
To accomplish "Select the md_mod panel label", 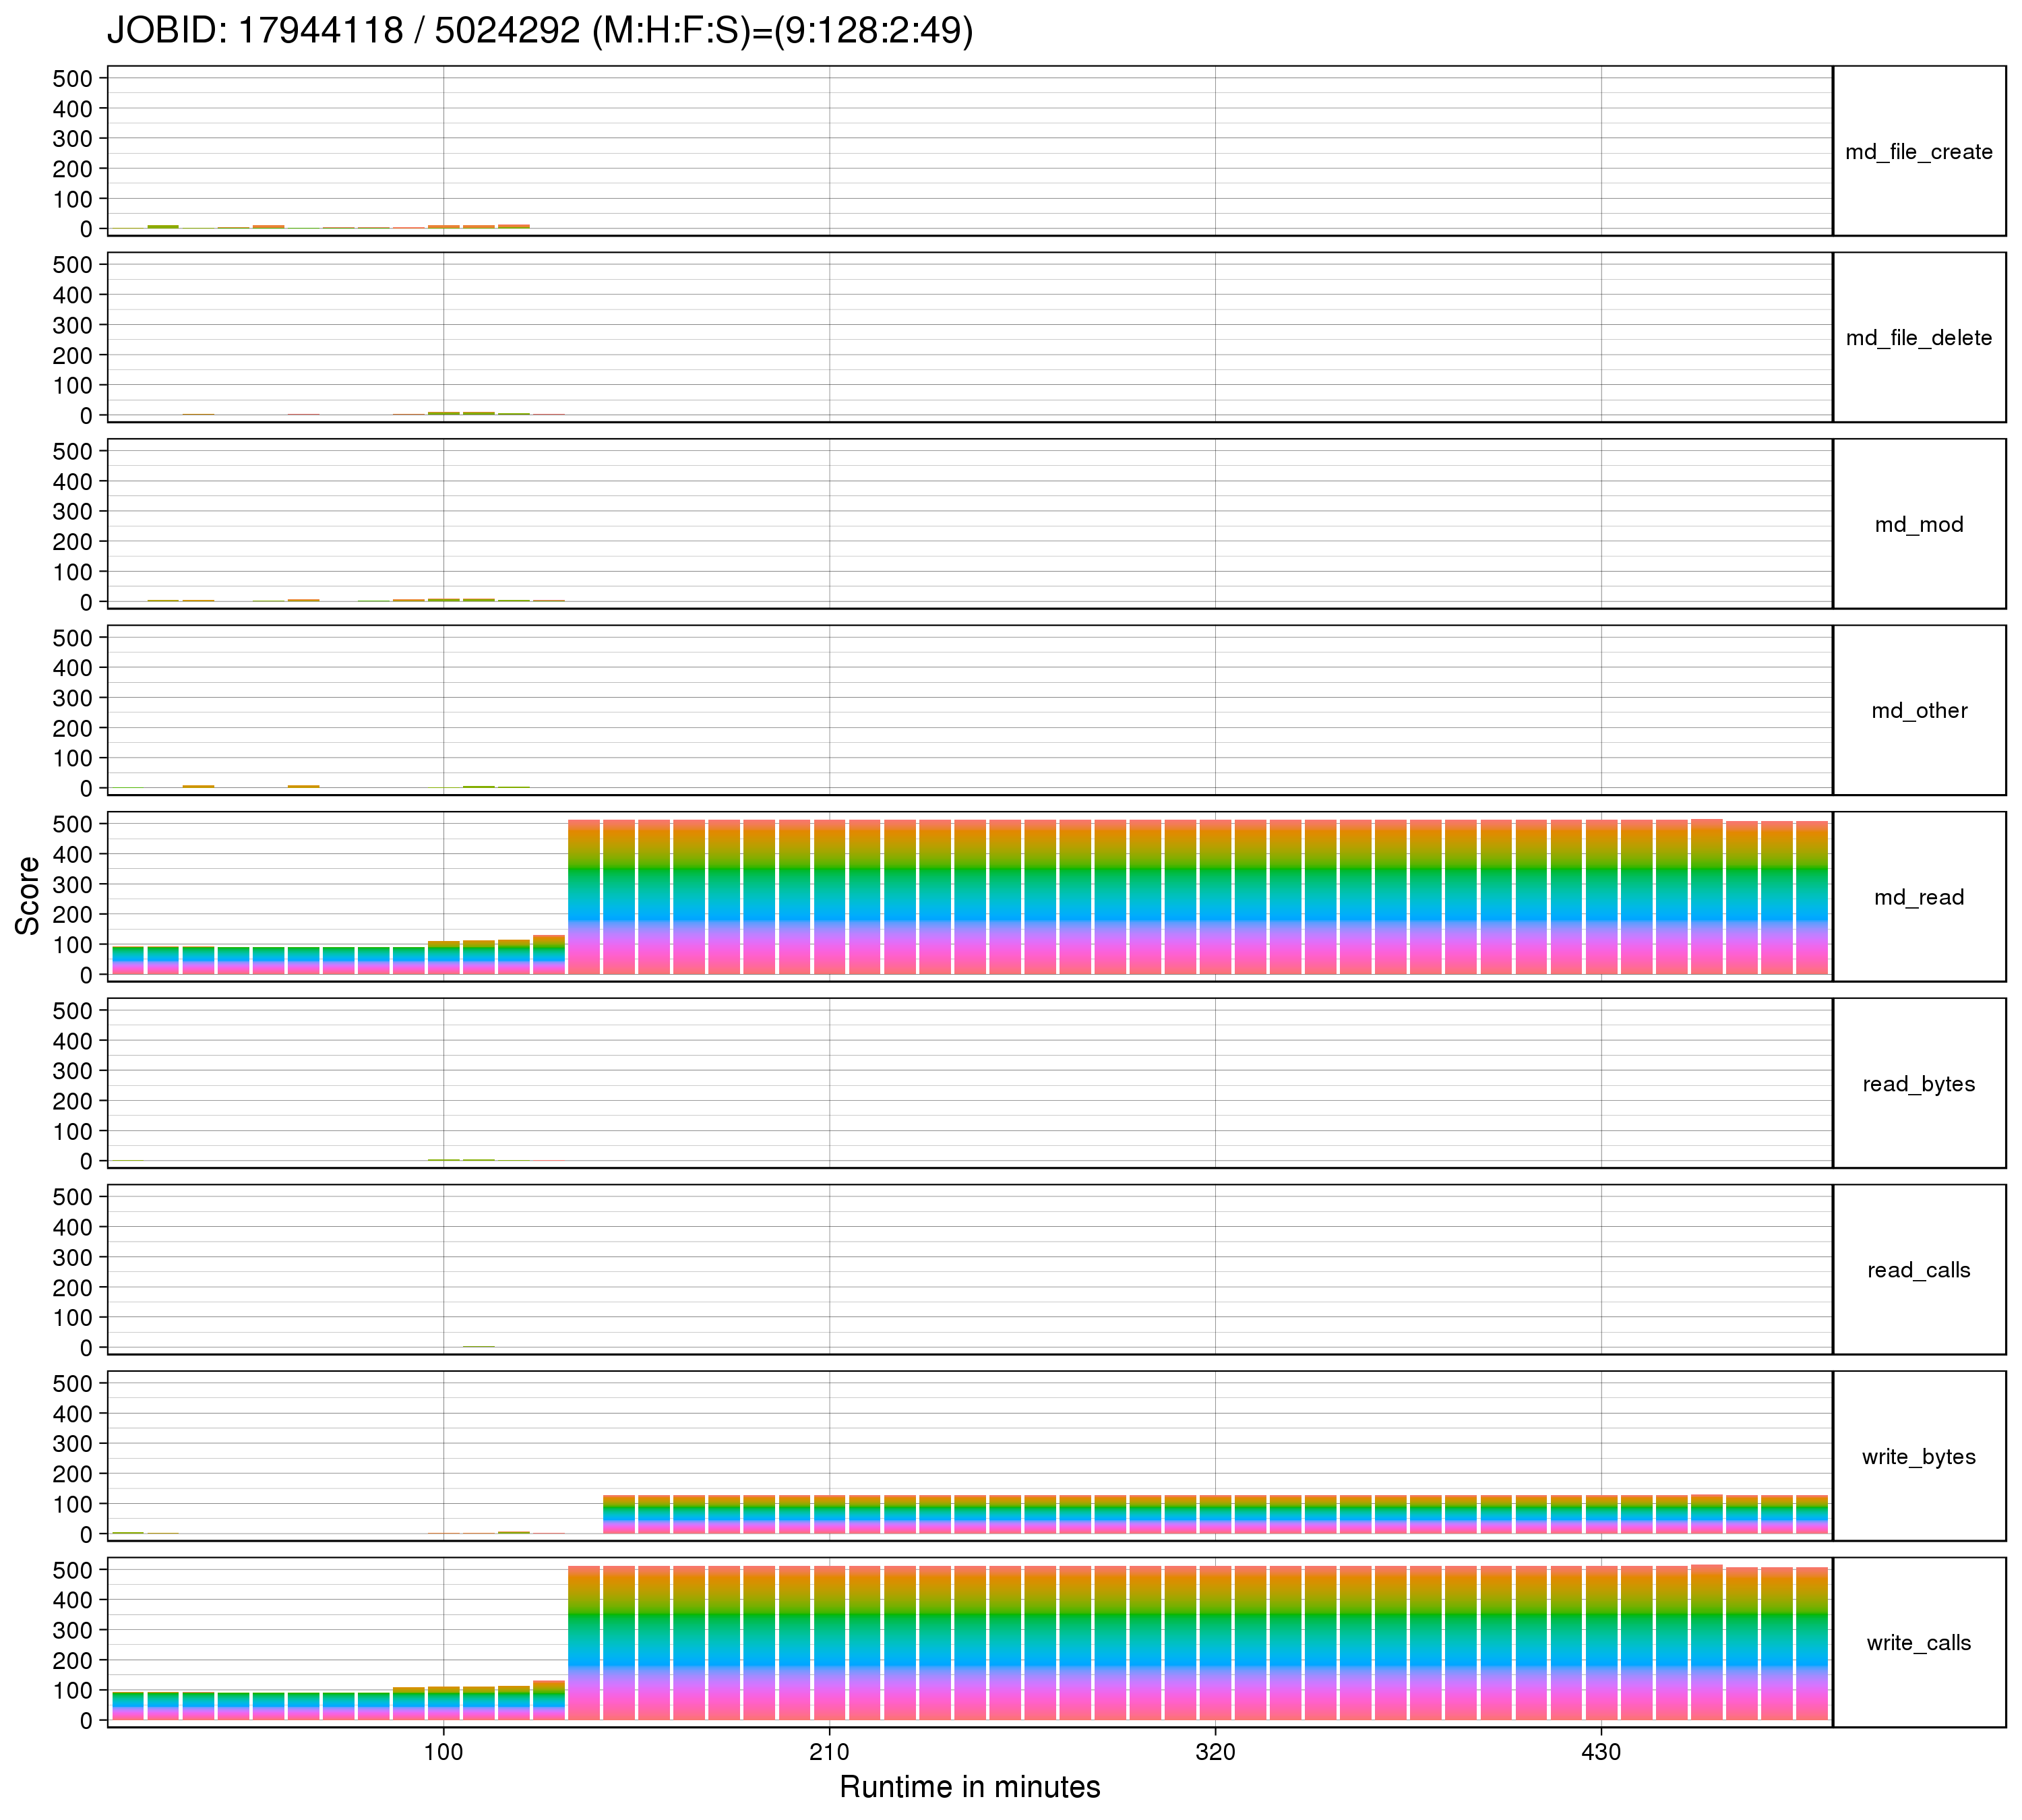I will pos(1918,525).
